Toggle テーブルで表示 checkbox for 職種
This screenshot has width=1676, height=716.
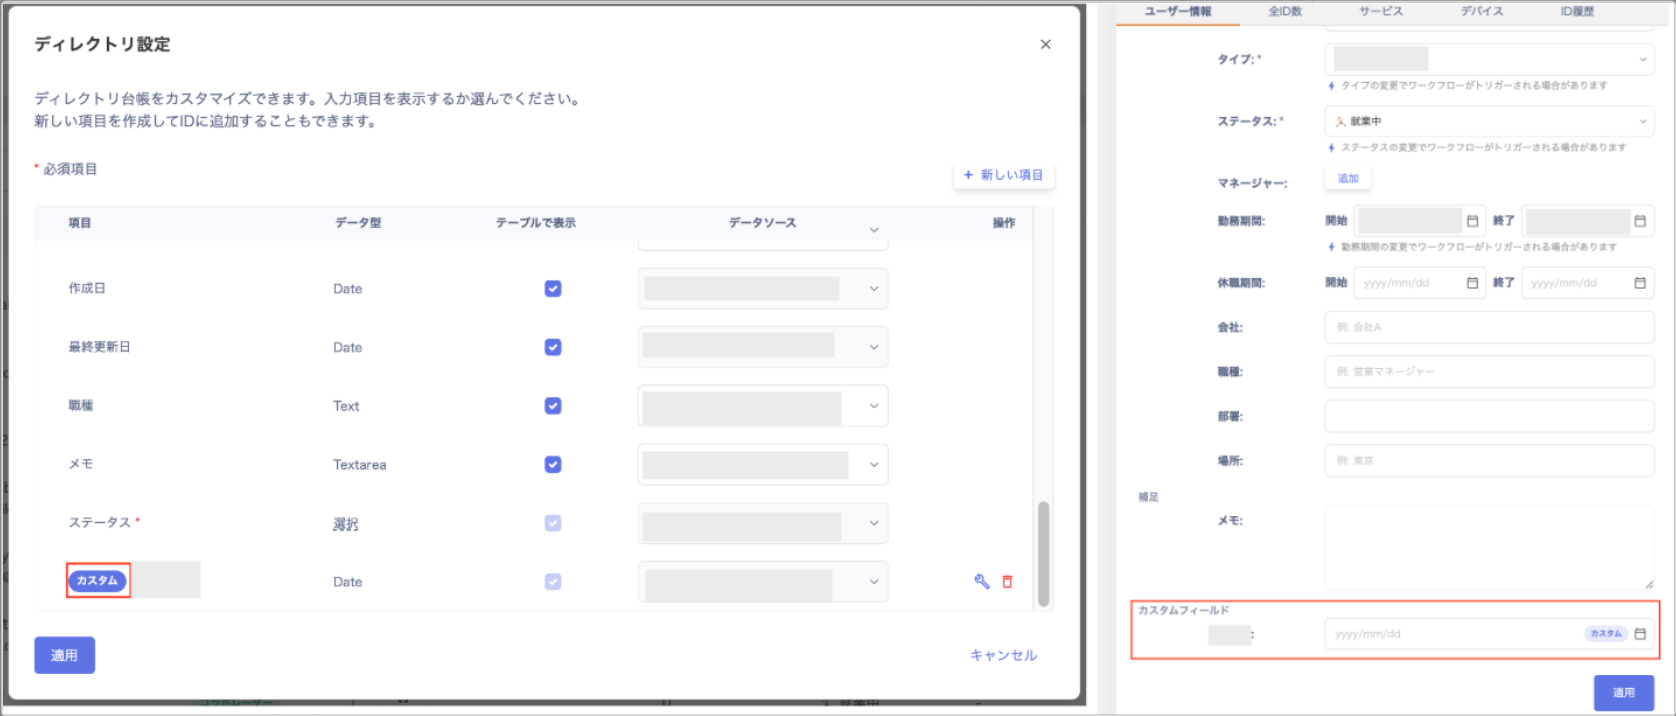click(553, 406)
